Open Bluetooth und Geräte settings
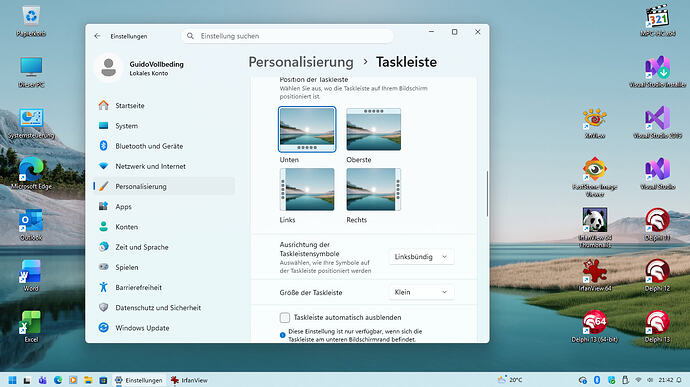This screenshot has height=387, width=690. tap(164, 146)
